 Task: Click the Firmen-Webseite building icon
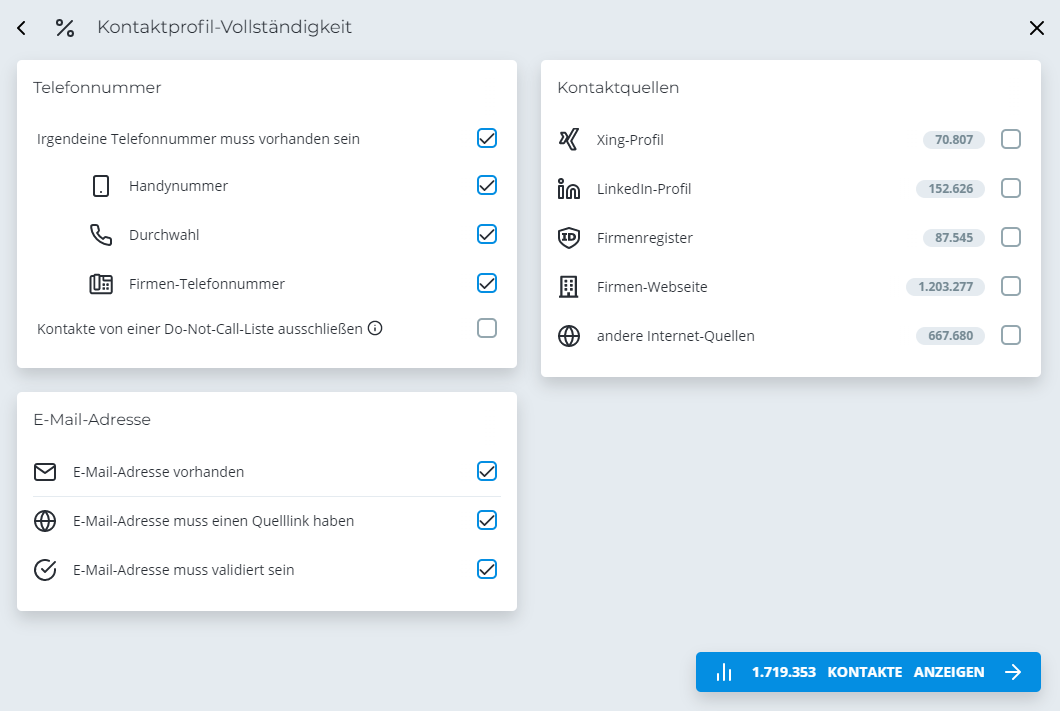[x=568, y=286]
